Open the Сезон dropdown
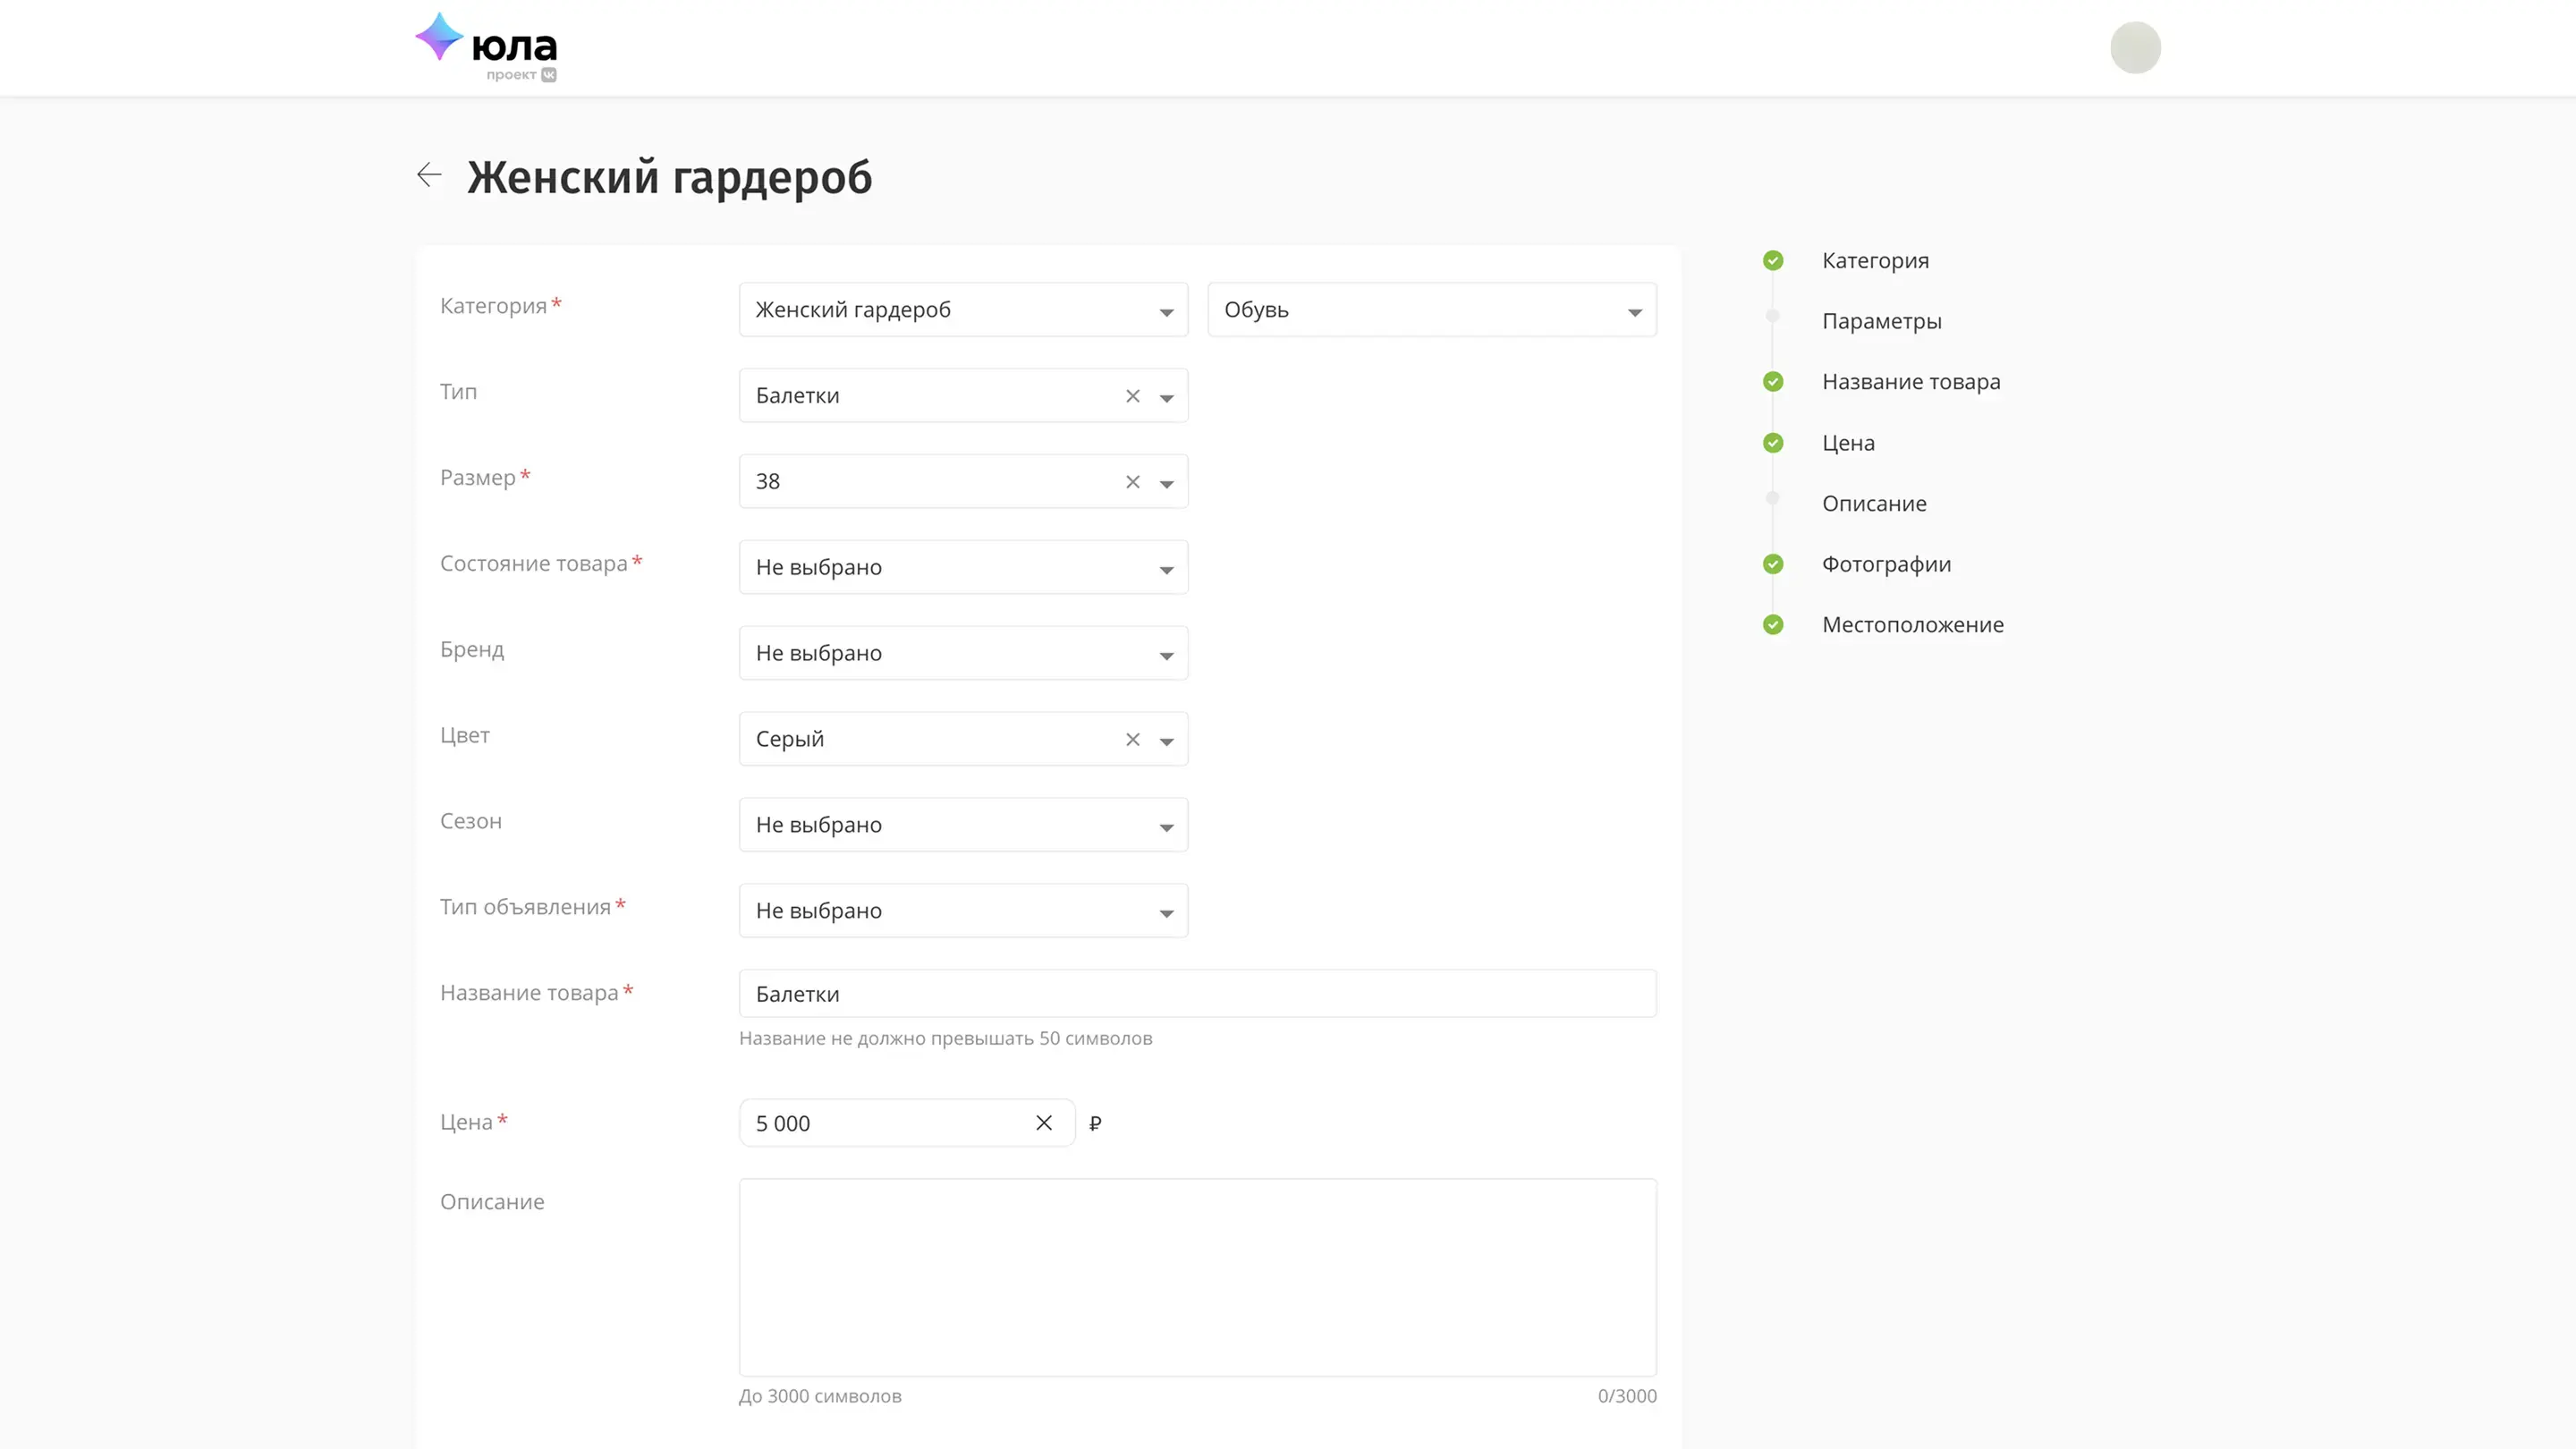The width and height of the screenshot is (2576, 1449). click(x=962, y=825)
